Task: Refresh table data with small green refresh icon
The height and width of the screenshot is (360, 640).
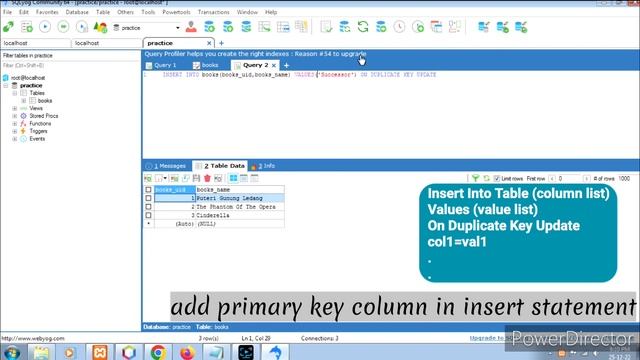Action: tap(486, 178)
